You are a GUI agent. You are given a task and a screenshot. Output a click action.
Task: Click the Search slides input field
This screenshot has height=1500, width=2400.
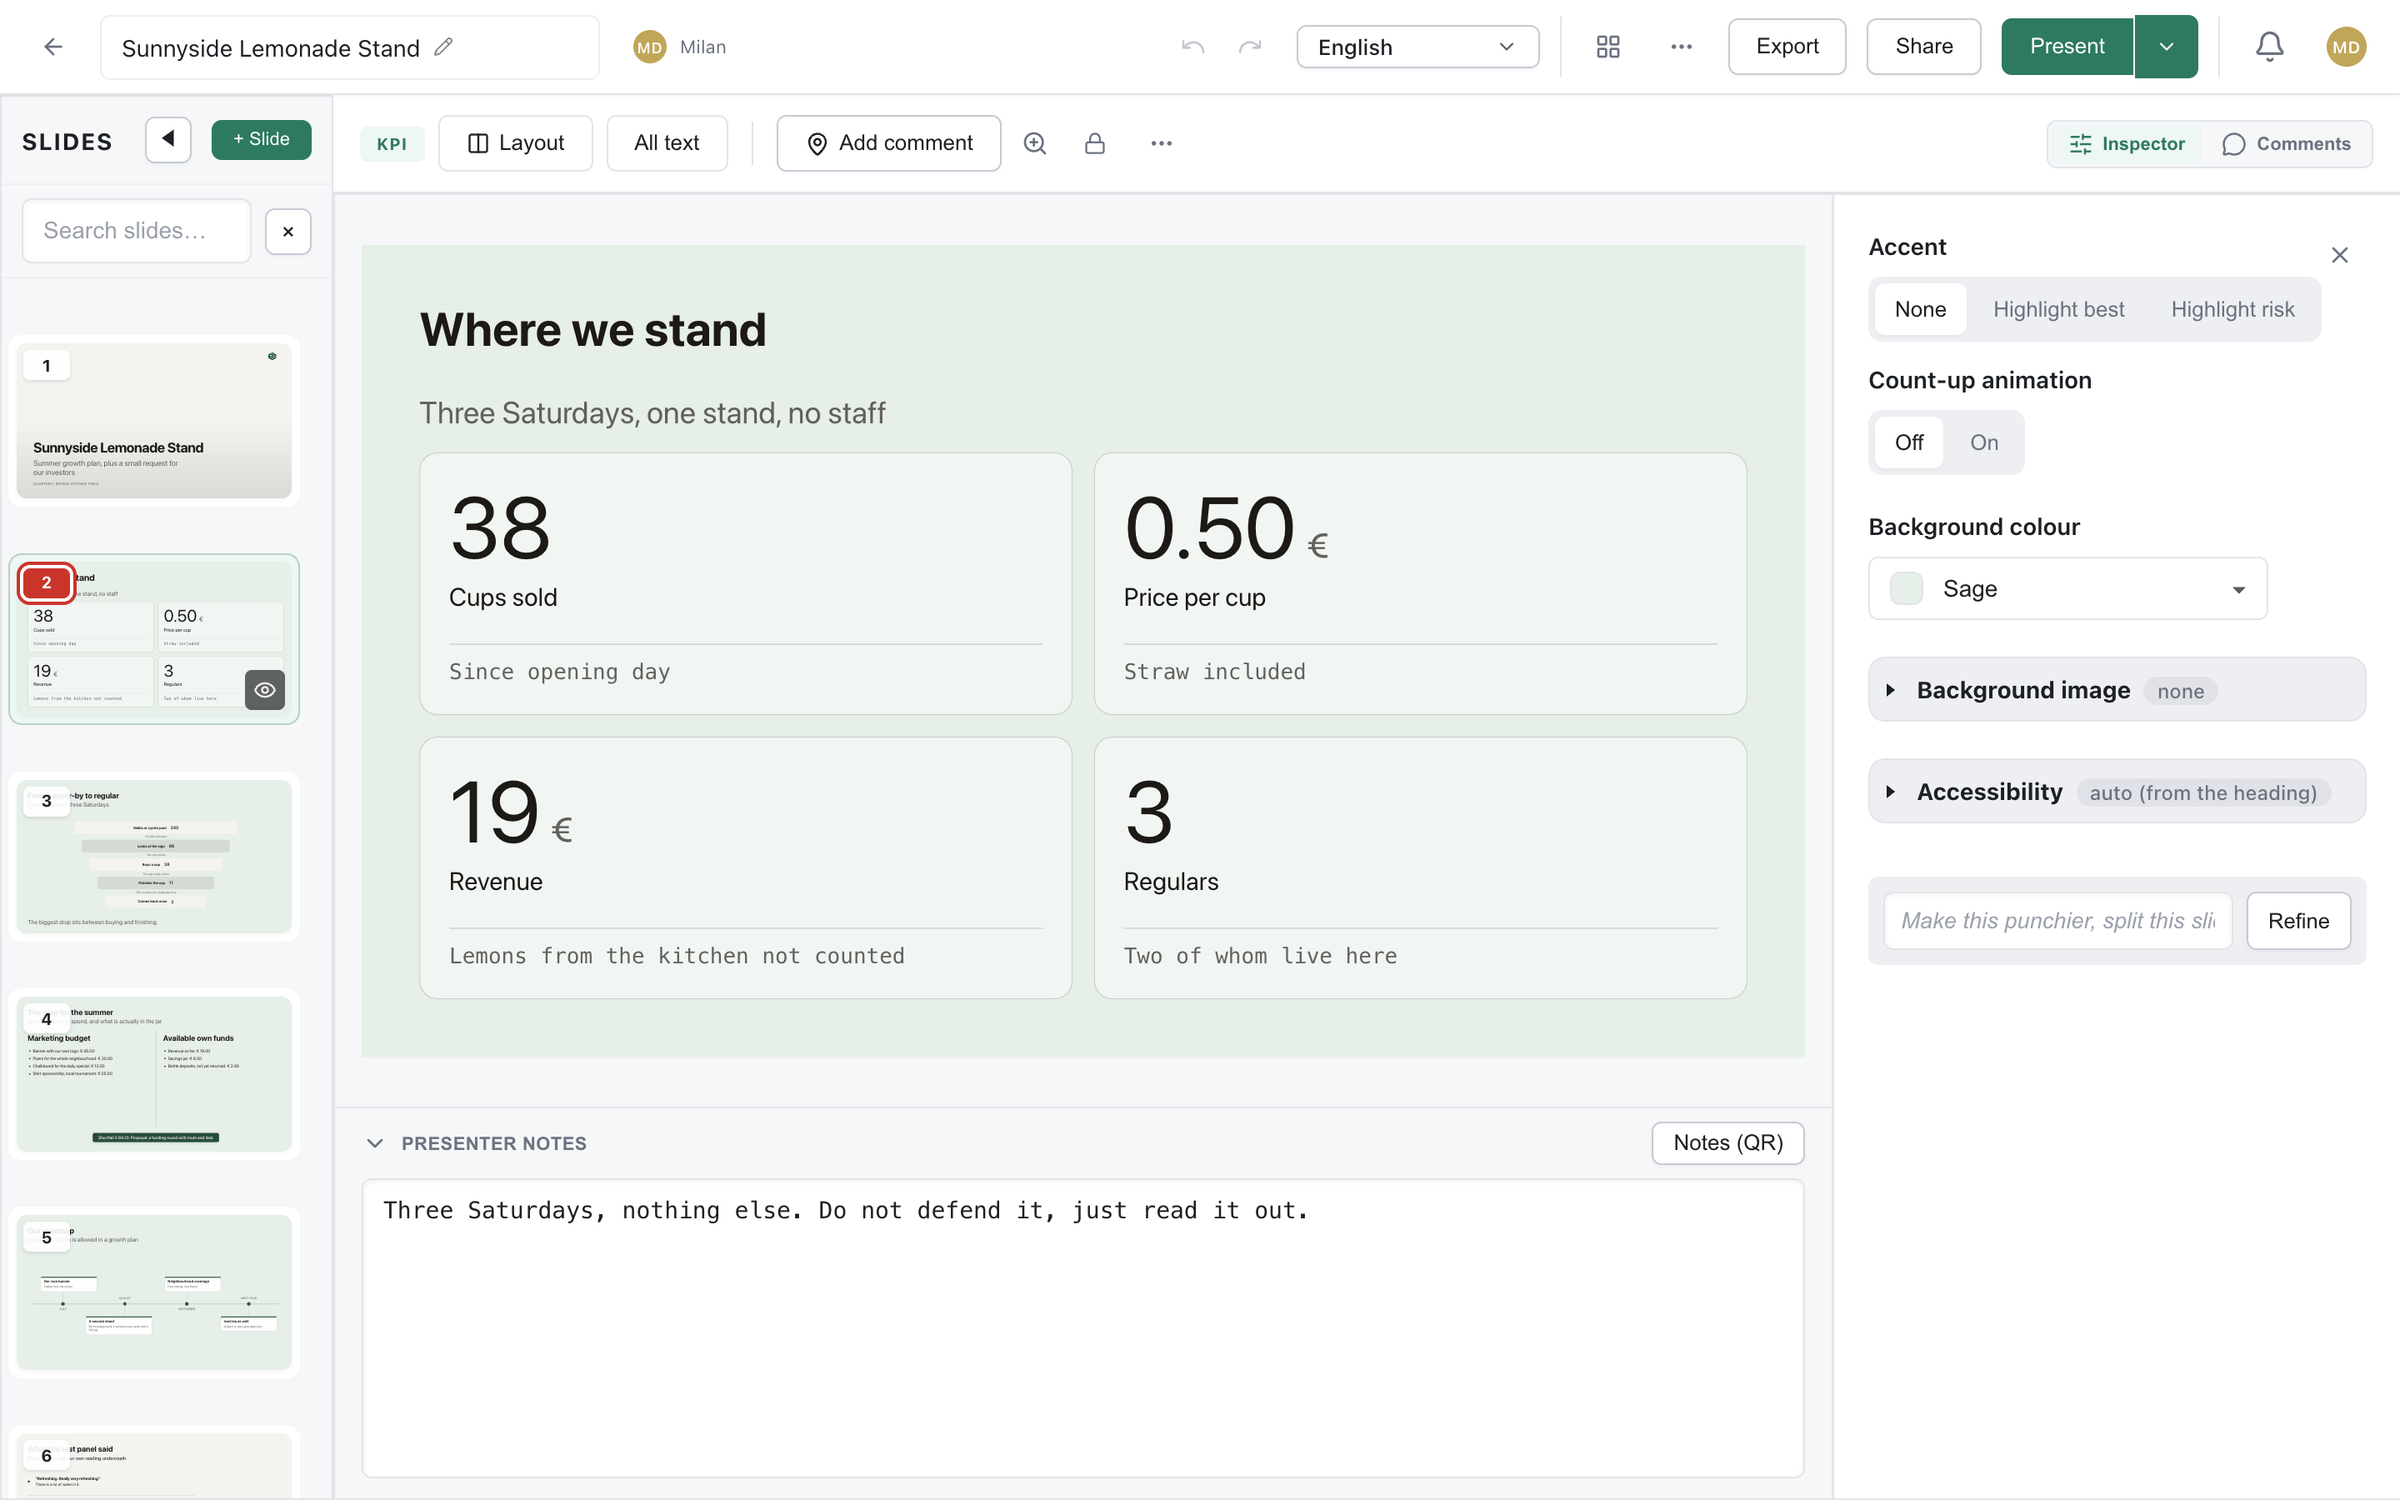tap(136, 231)
